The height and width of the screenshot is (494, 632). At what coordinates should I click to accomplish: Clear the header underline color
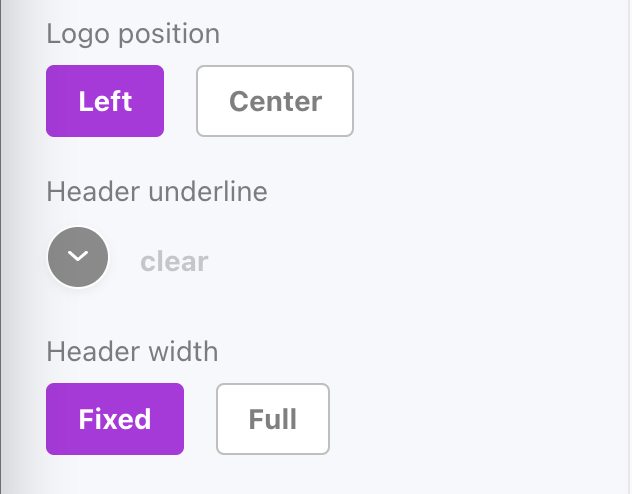tap(174, 262)
